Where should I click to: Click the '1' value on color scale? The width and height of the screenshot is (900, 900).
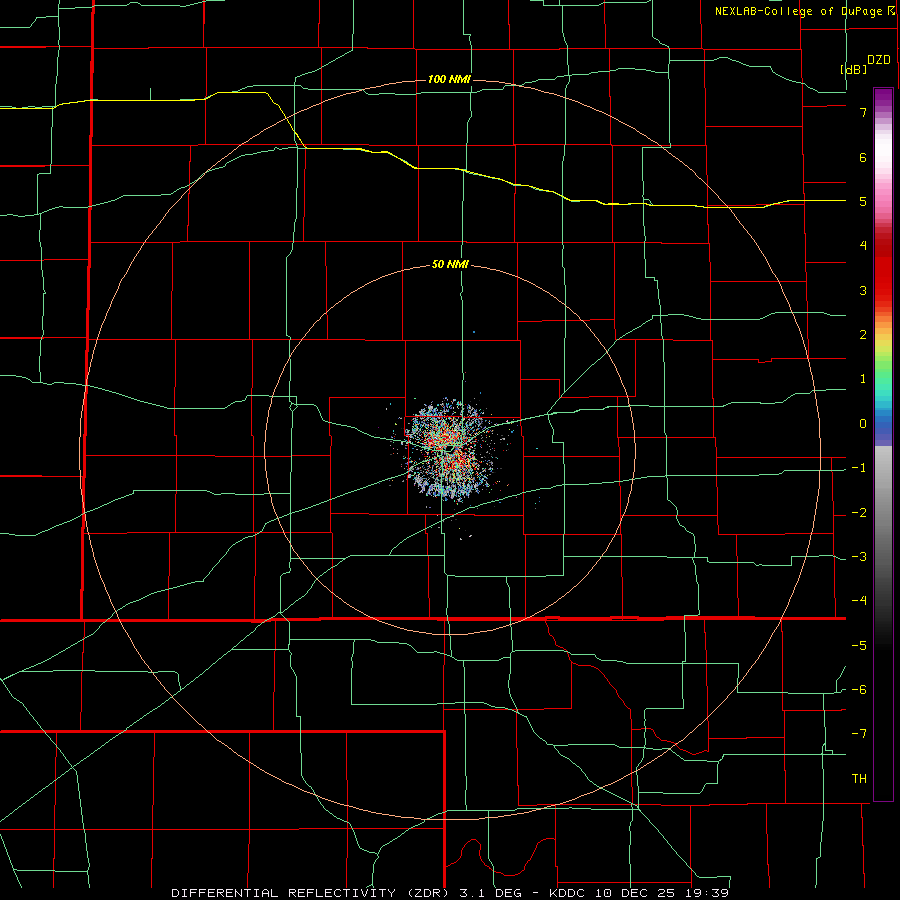click(863, 379)
